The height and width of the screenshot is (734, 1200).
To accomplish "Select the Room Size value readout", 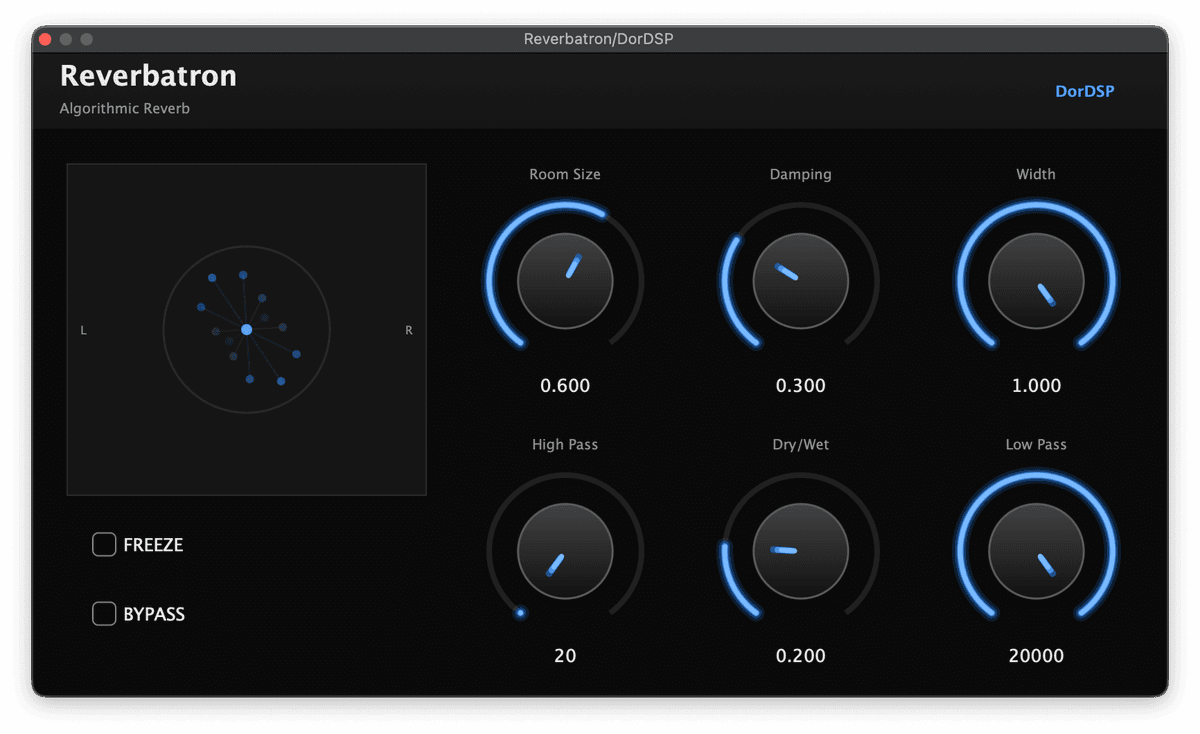I will (565, 385).
